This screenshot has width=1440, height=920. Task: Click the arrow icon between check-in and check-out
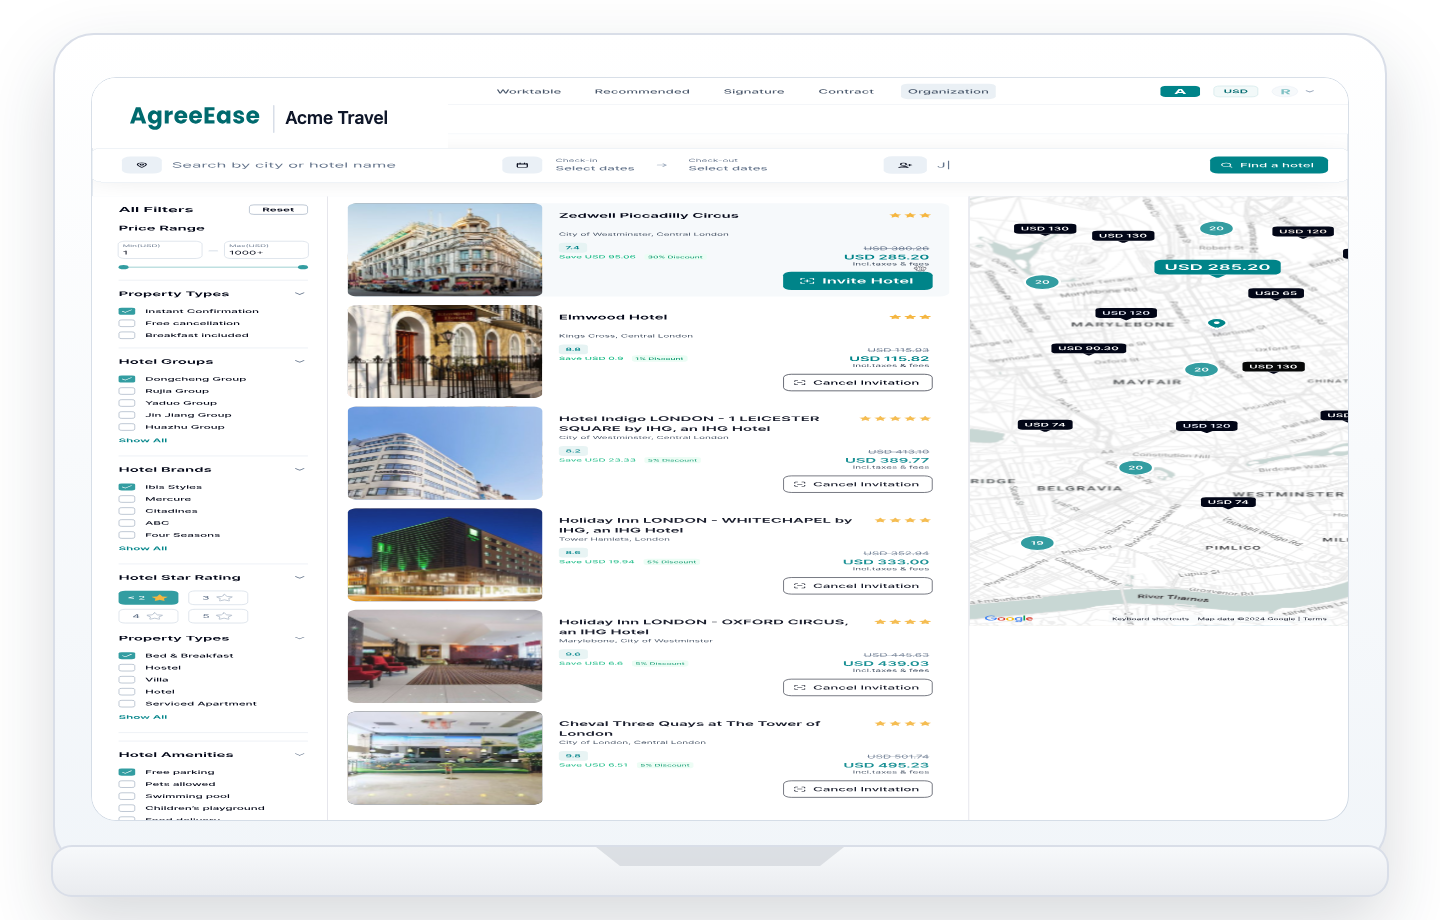pyautogui.click(x=662, y=165)
